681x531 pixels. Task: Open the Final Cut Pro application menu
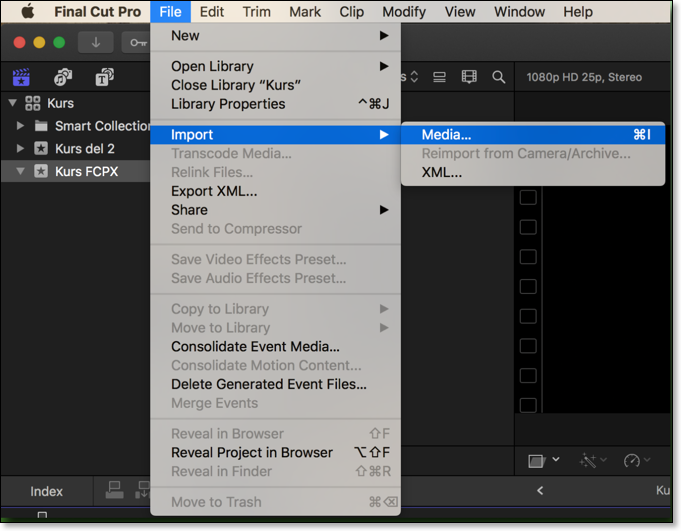pyautogui.click(x=97, y=12)
